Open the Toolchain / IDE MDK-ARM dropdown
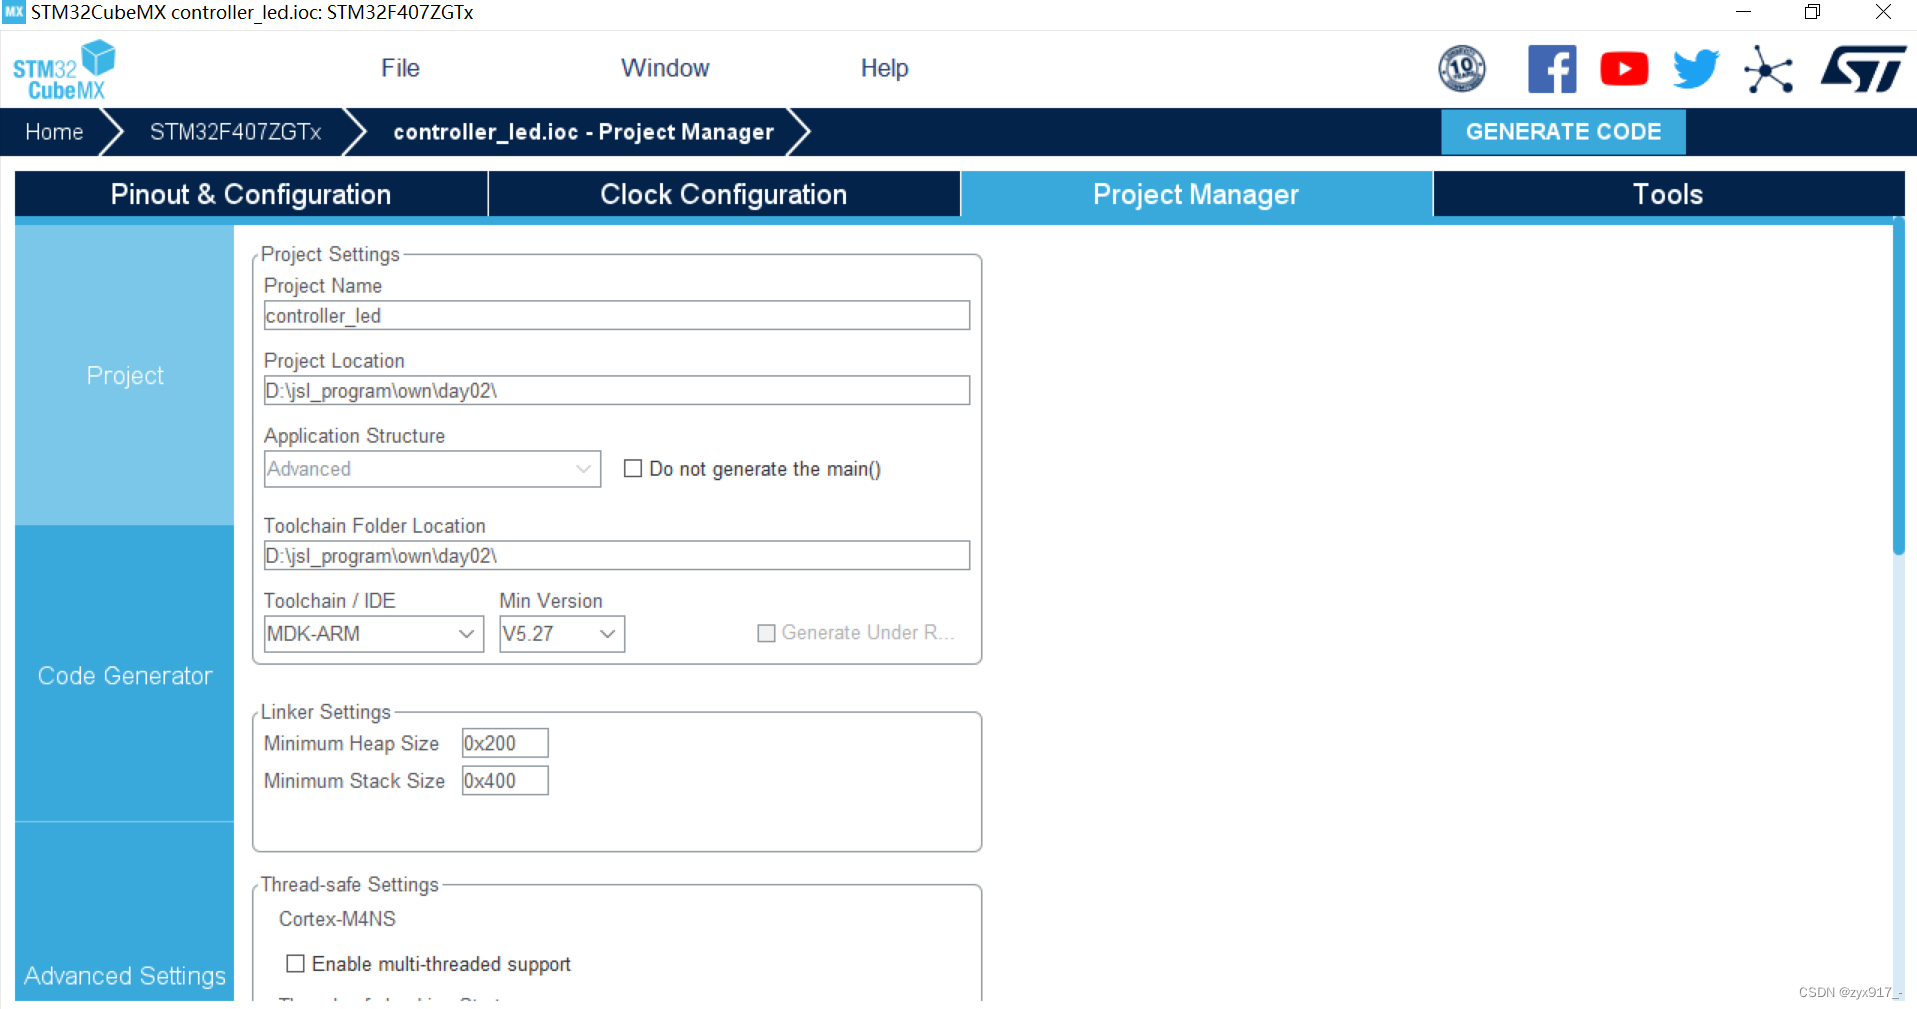 pos(374,634)
